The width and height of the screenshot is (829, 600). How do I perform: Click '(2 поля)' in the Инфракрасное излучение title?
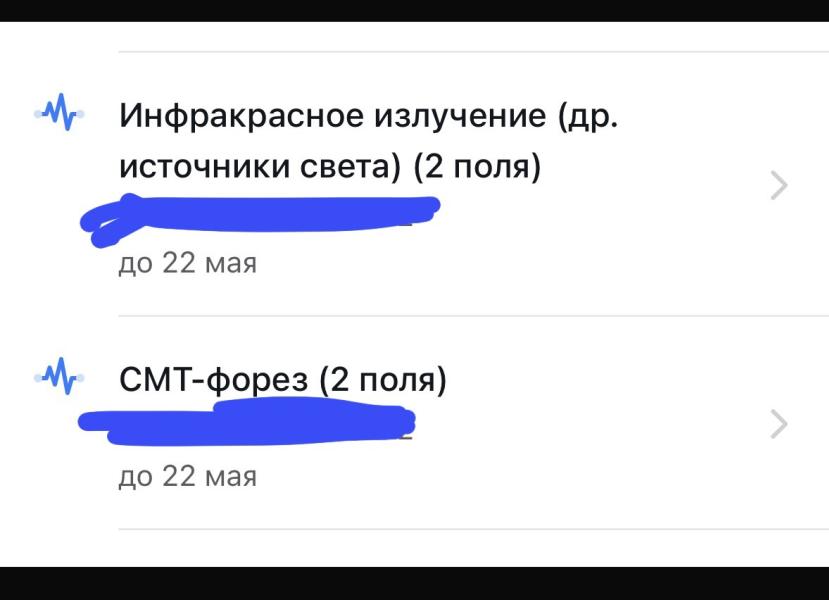[x=478, y=166]
